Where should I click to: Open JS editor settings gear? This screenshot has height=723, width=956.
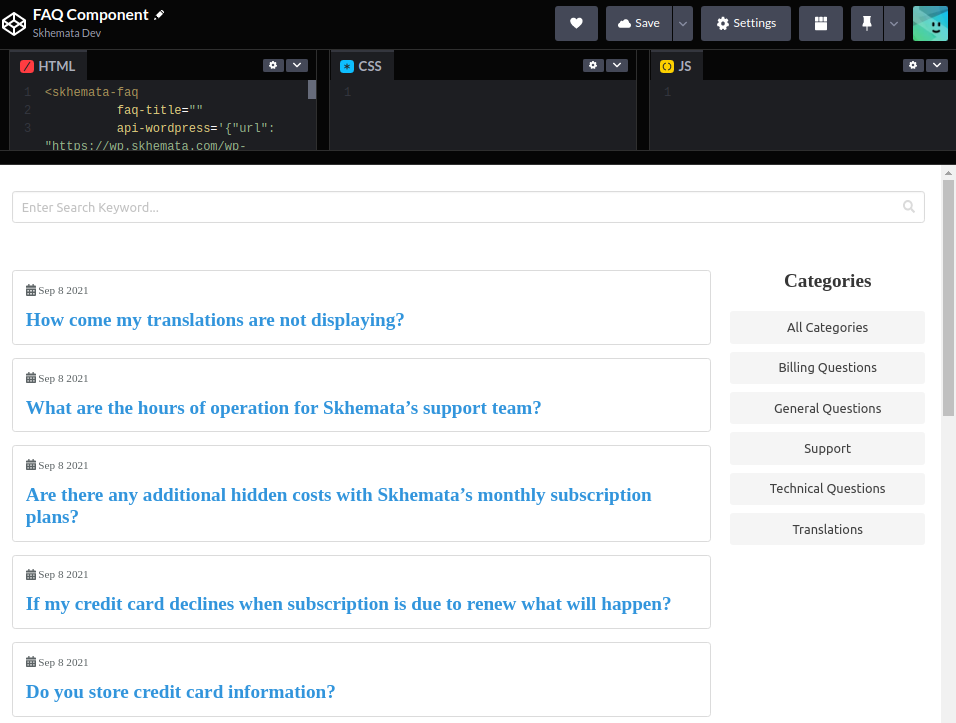coord(913,65)
